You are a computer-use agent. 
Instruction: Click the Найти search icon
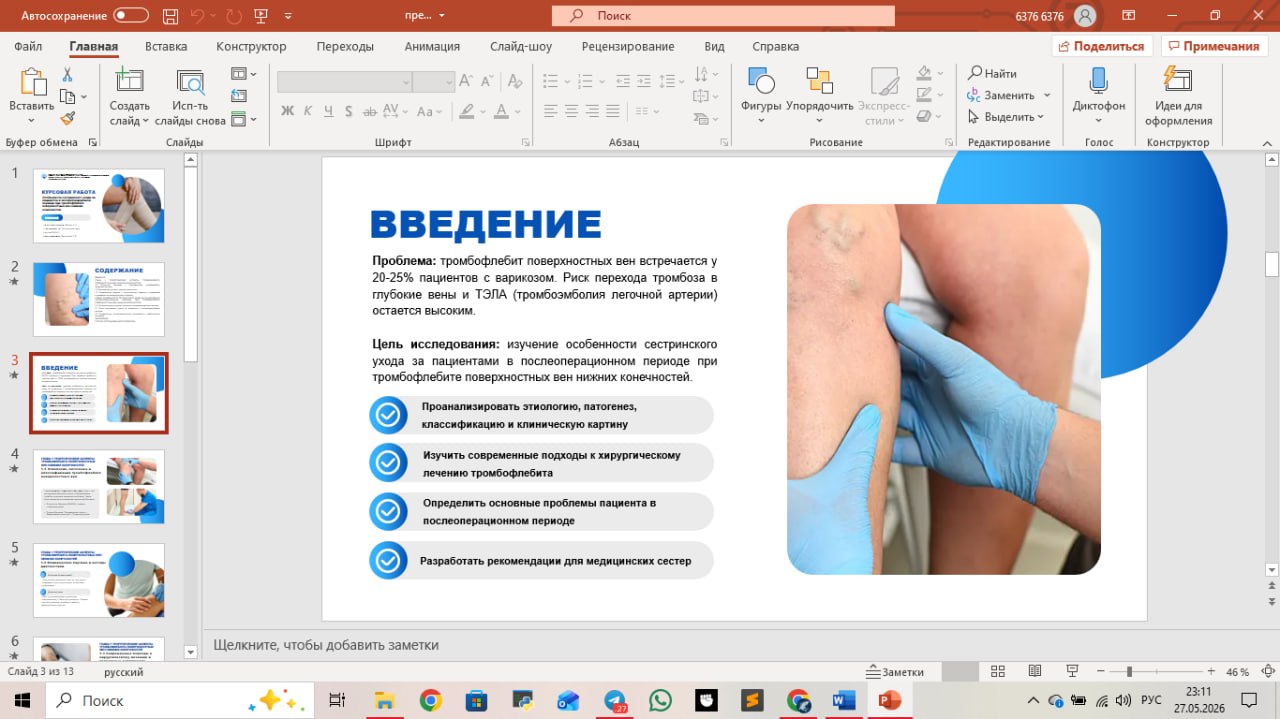[975, 73]
